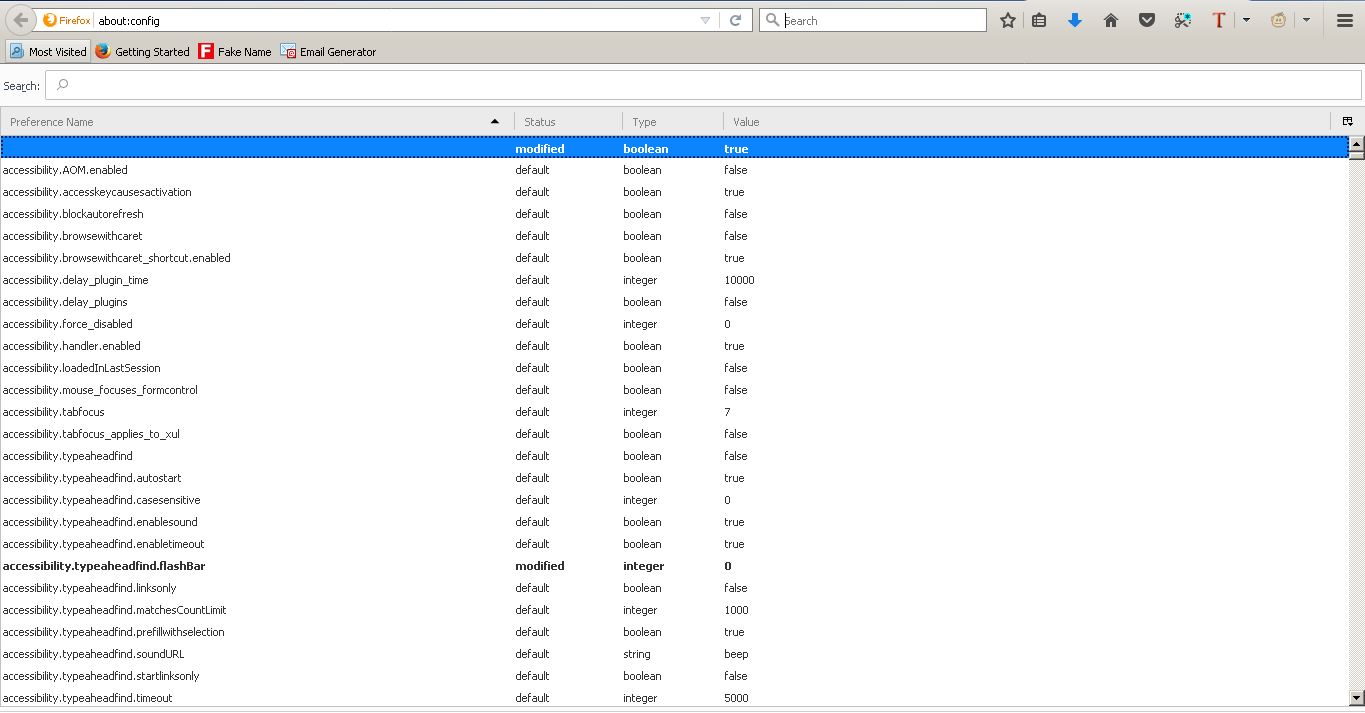The height and width of the screenshot is (713, 1365).
Task: Open the Firefox hamburger menu
Action: click(1344, 19)
